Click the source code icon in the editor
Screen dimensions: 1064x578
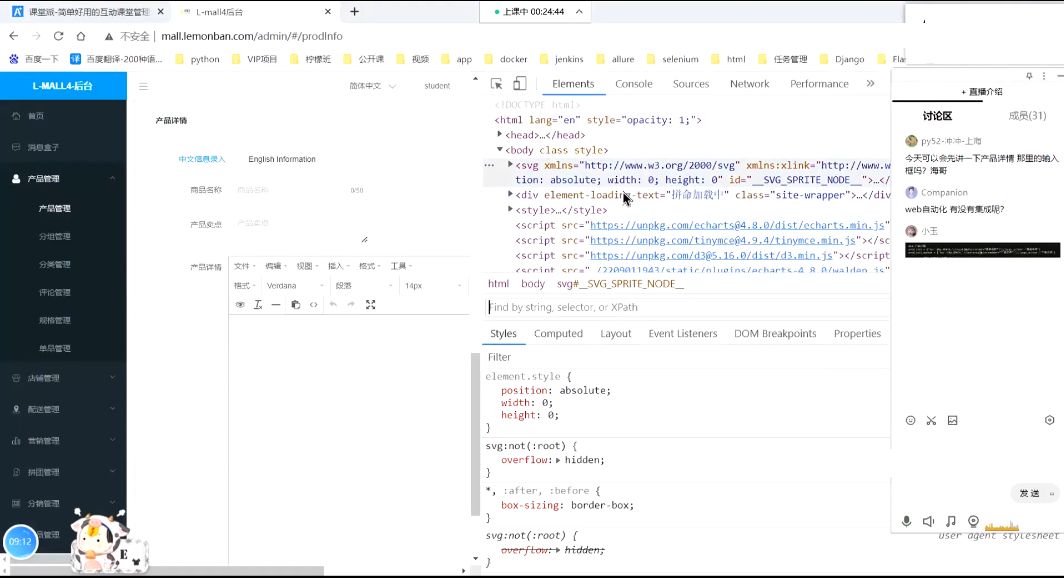point(314,305)
